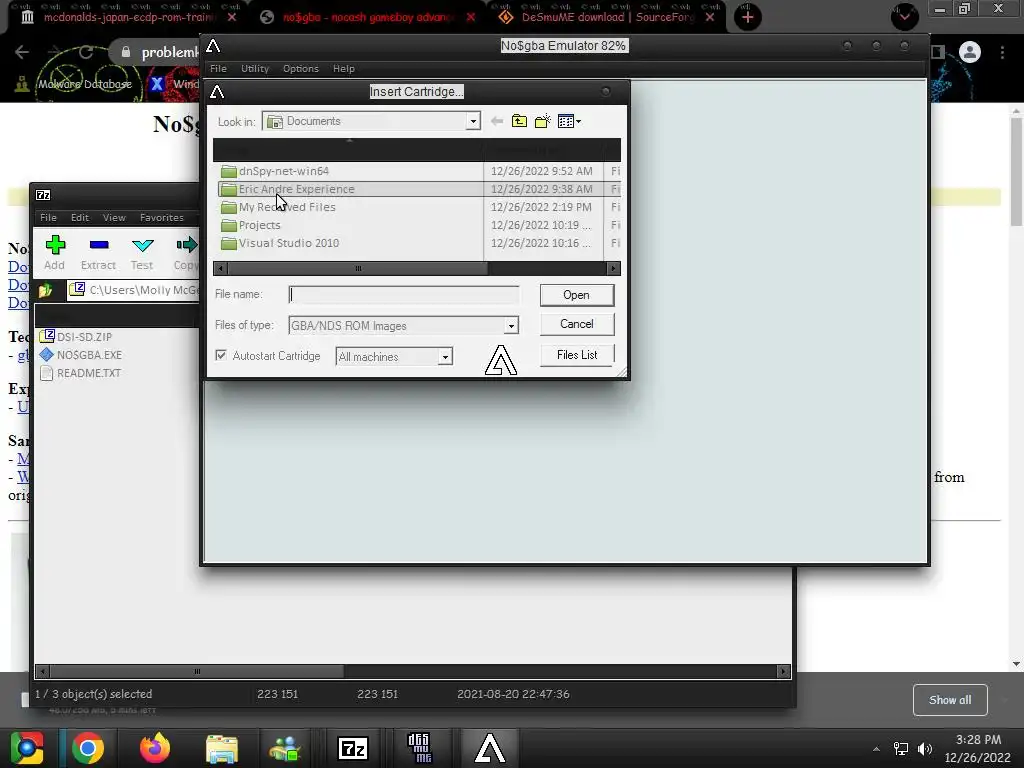Viewport: 1024px width, 768px height.
Task: Click the Files List button
Action: click(577, 355)
